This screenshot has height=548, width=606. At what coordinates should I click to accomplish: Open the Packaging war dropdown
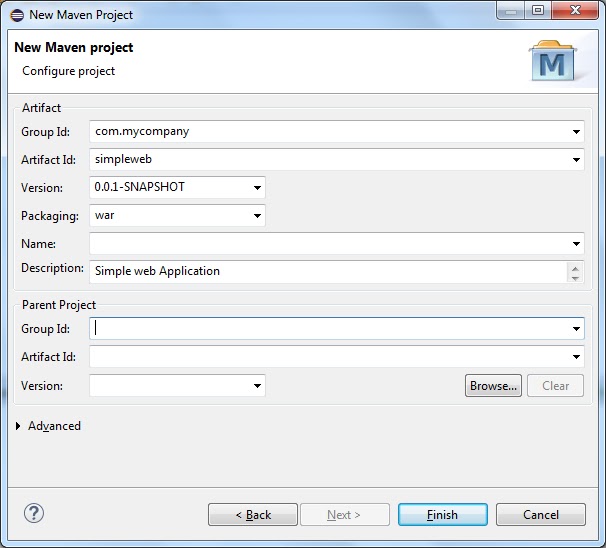pos(257,216)
